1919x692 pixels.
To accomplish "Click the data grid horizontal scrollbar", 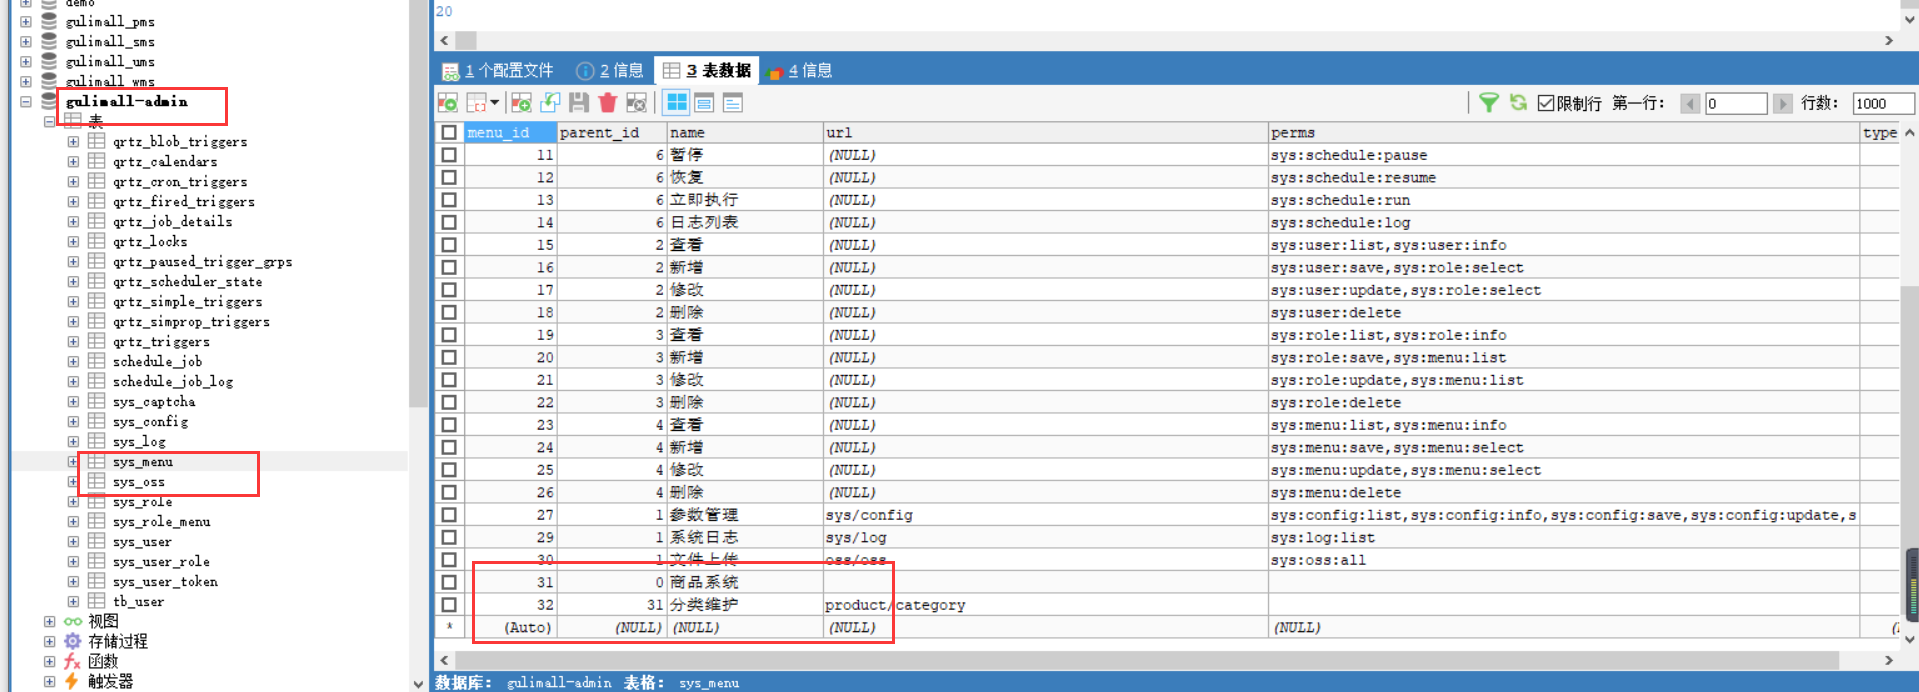I will click(x=1146, y=660).
